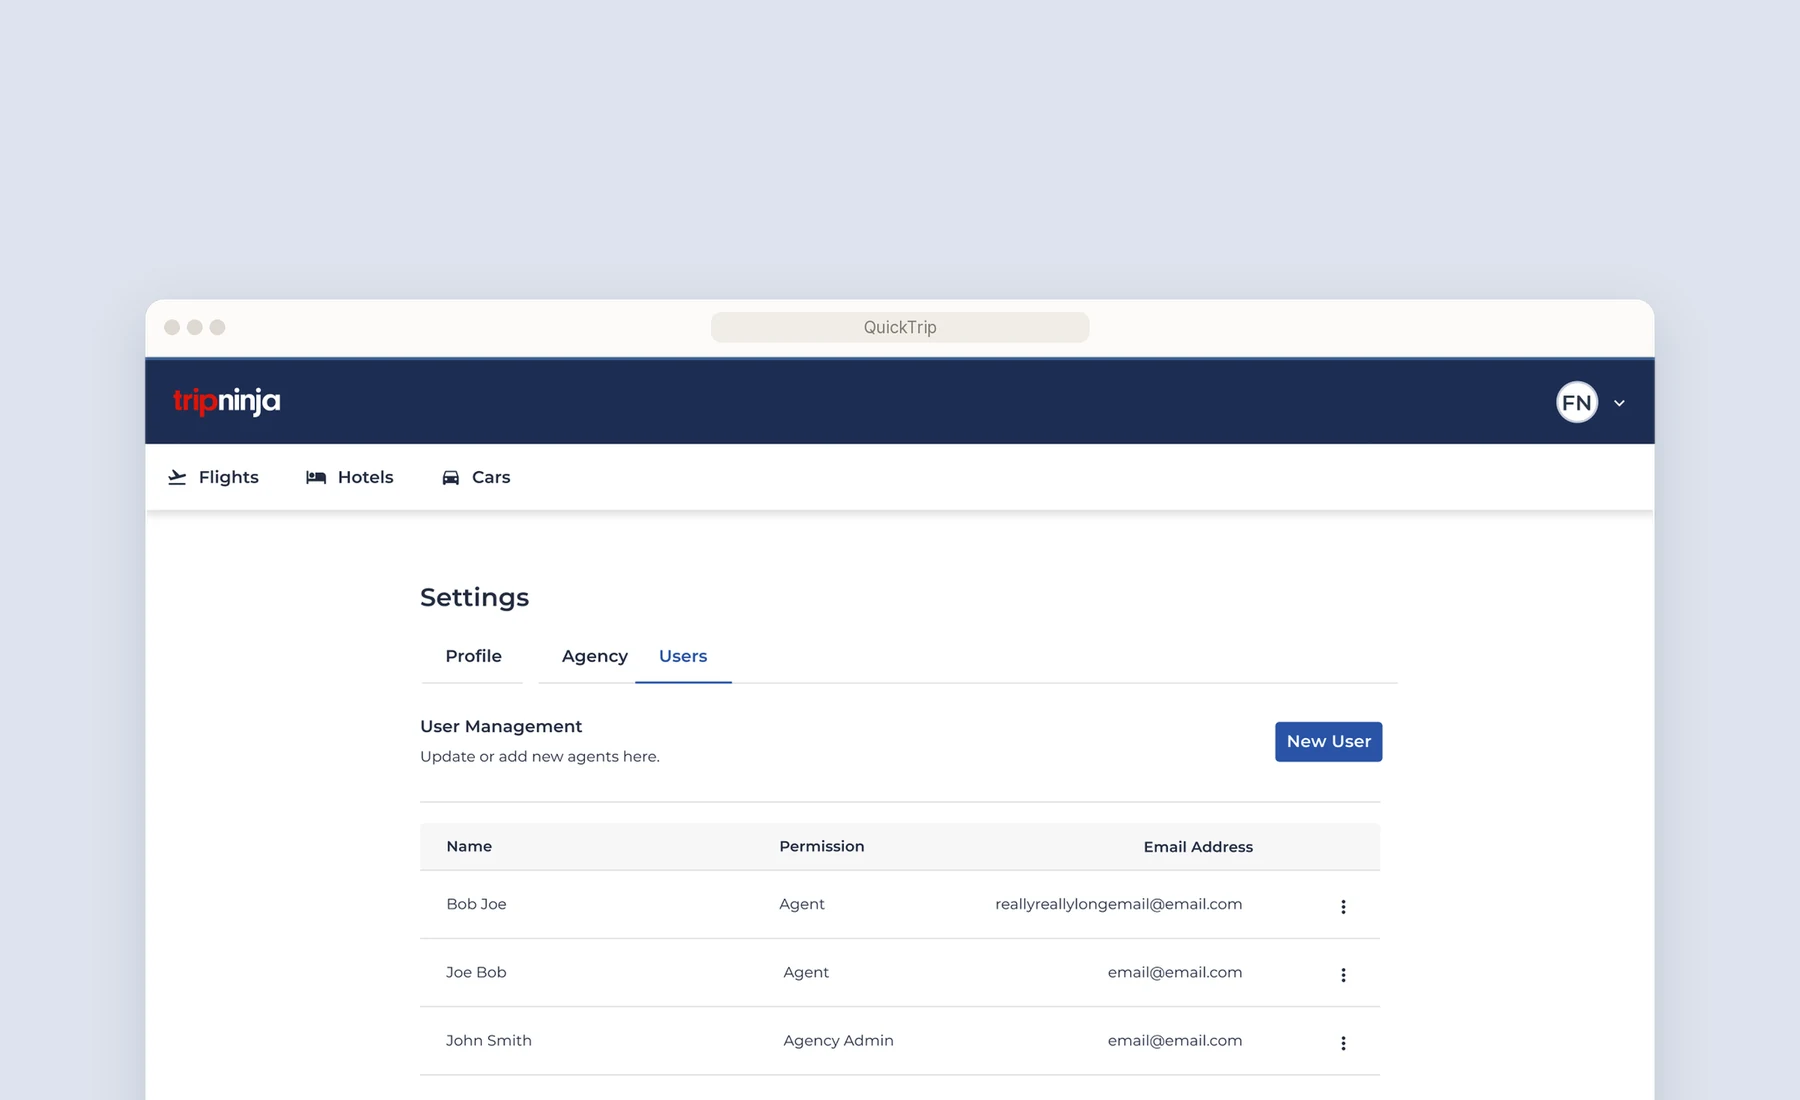Click the Name column header
Screen dimensions: 1800x1100
[x=469, y=846]
